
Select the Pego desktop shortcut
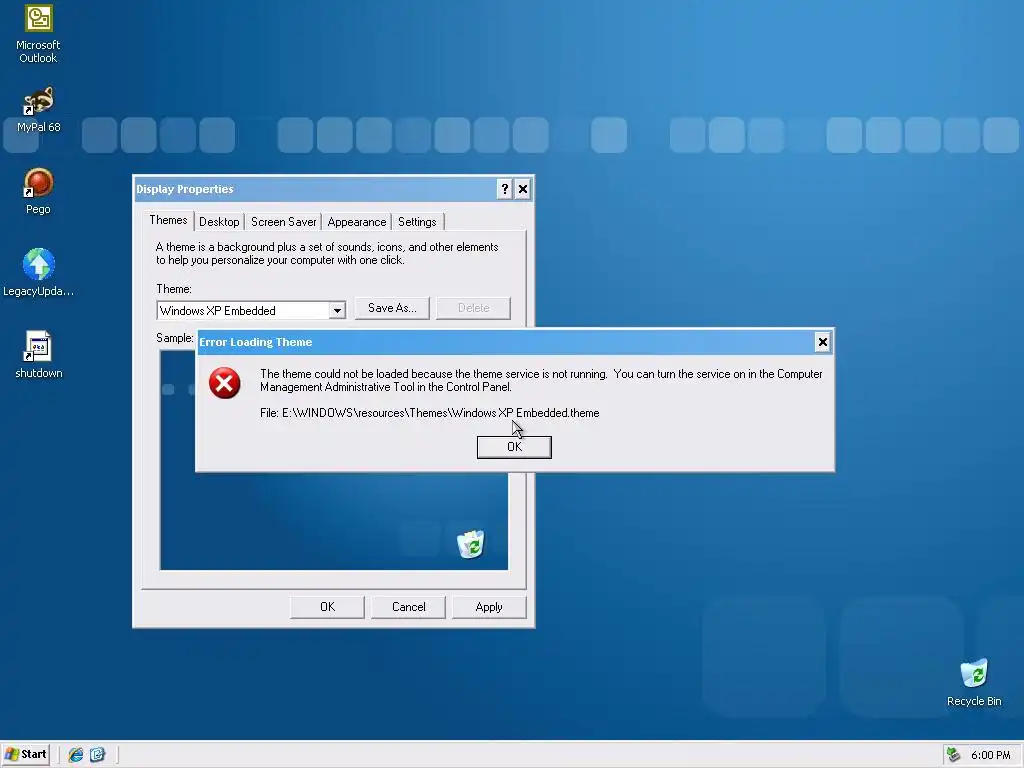point(38,191)
